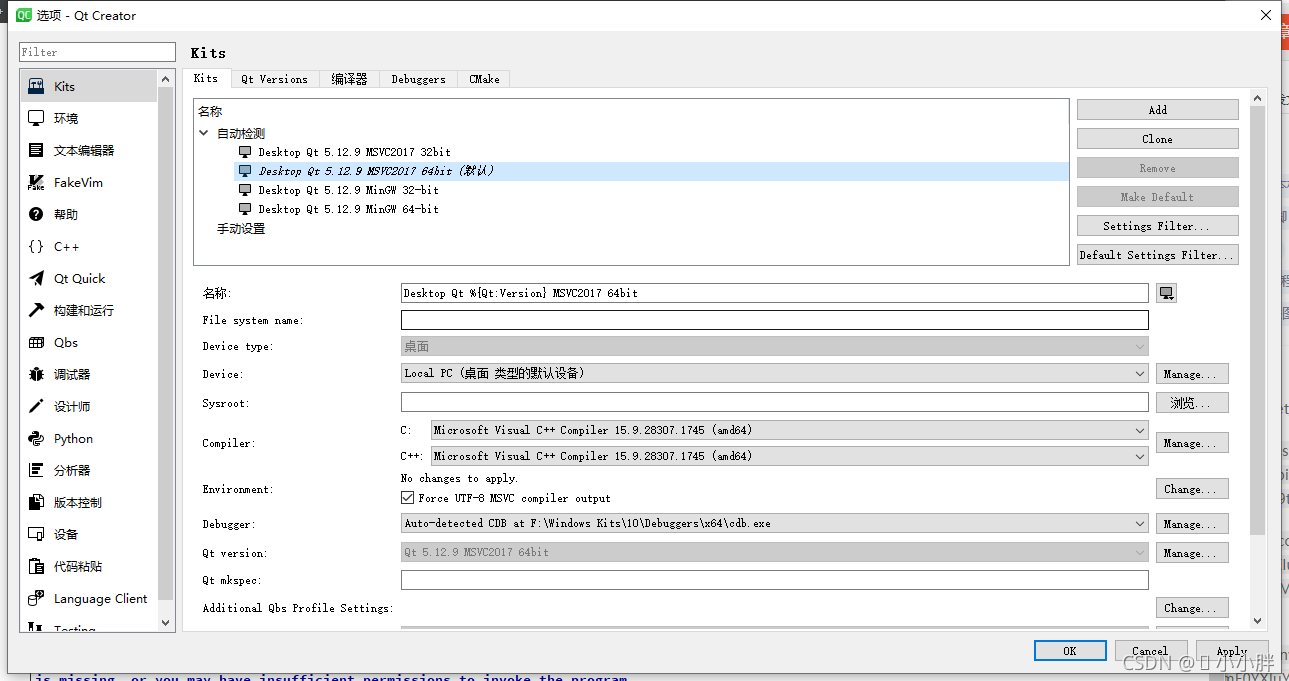Open the Device type dropdown
Image resolution: width=1289 pixels, height=681 pixels.
pos(774,346)
